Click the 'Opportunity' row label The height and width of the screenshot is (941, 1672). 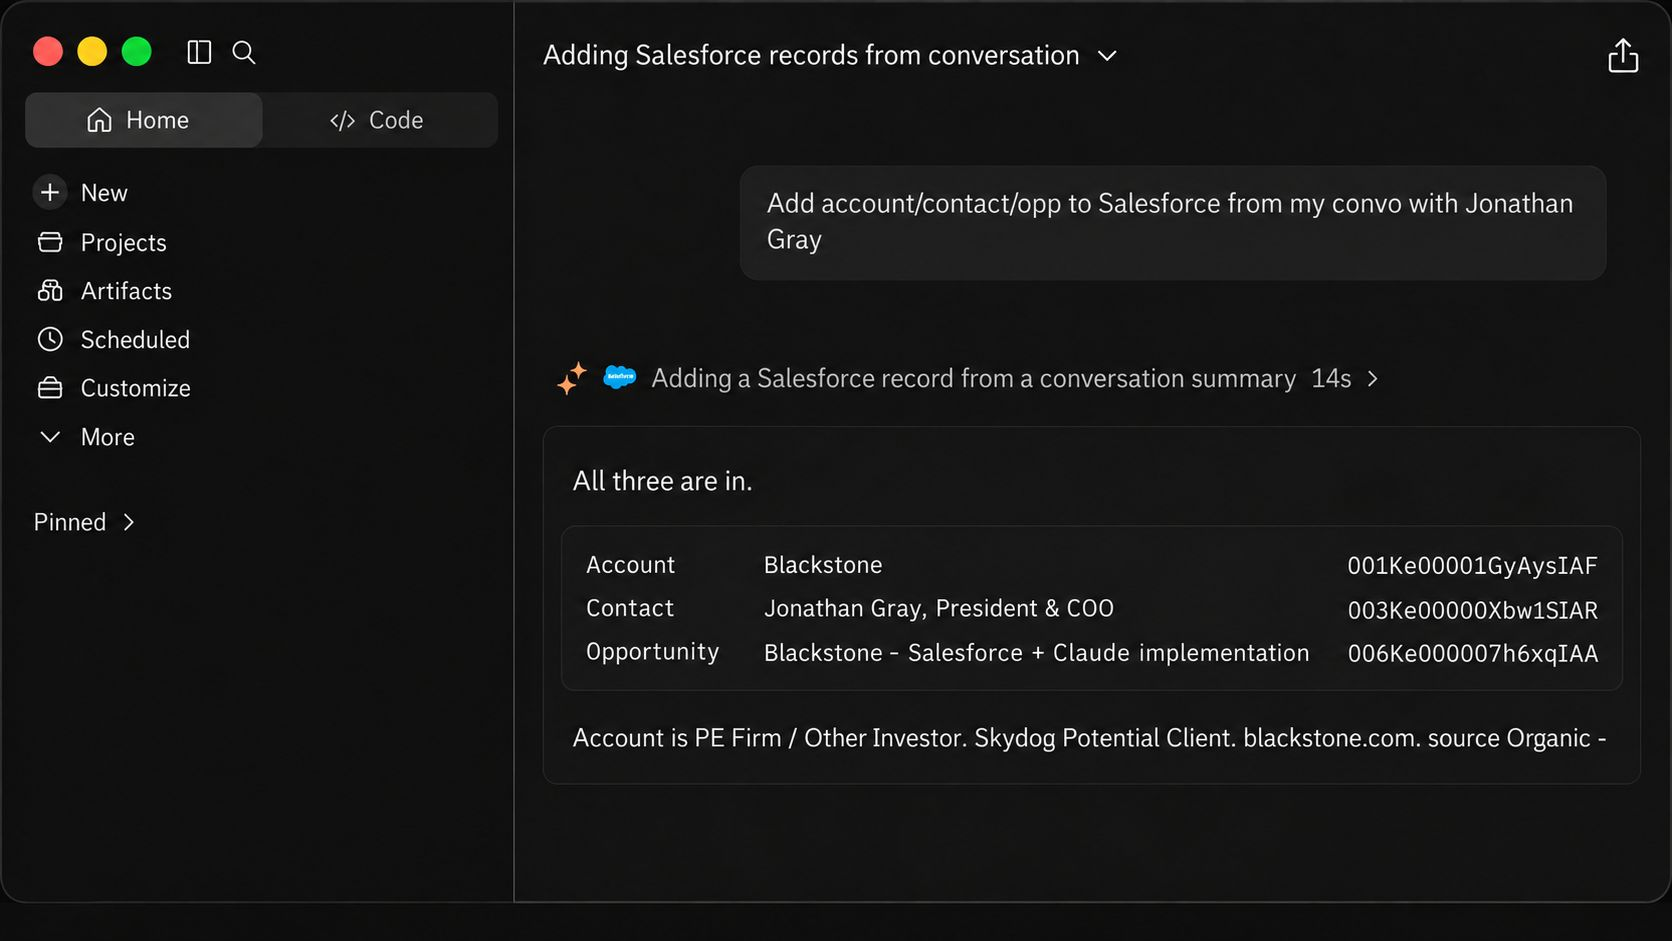(x=652, y=652)
